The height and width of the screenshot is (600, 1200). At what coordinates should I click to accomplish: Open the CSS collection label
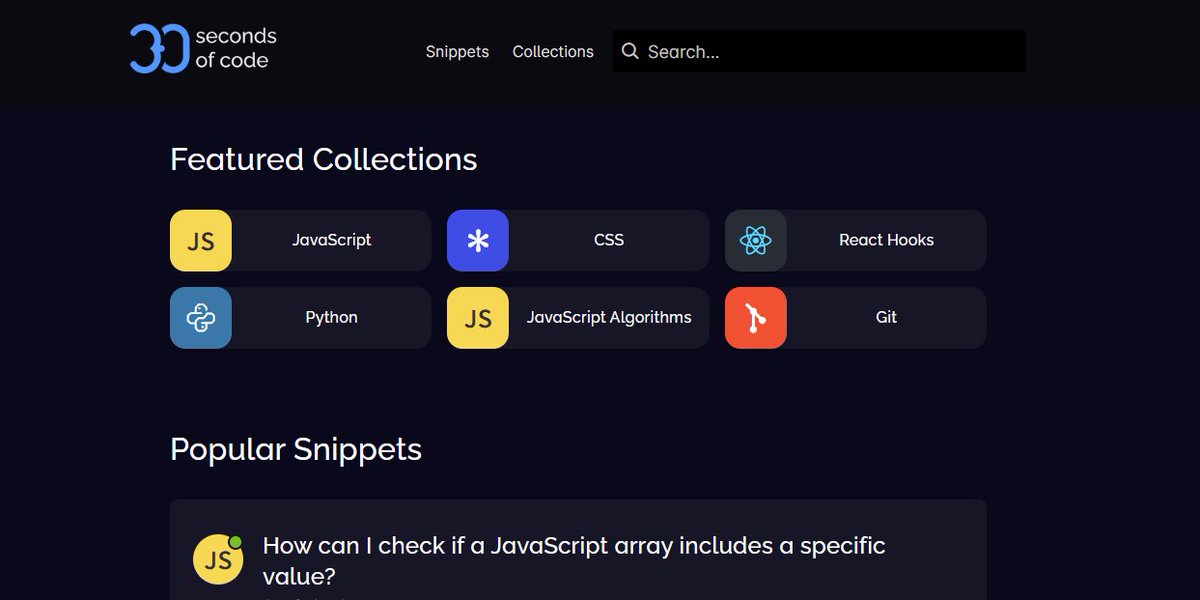pyautogui.click(x=609, y=240)
